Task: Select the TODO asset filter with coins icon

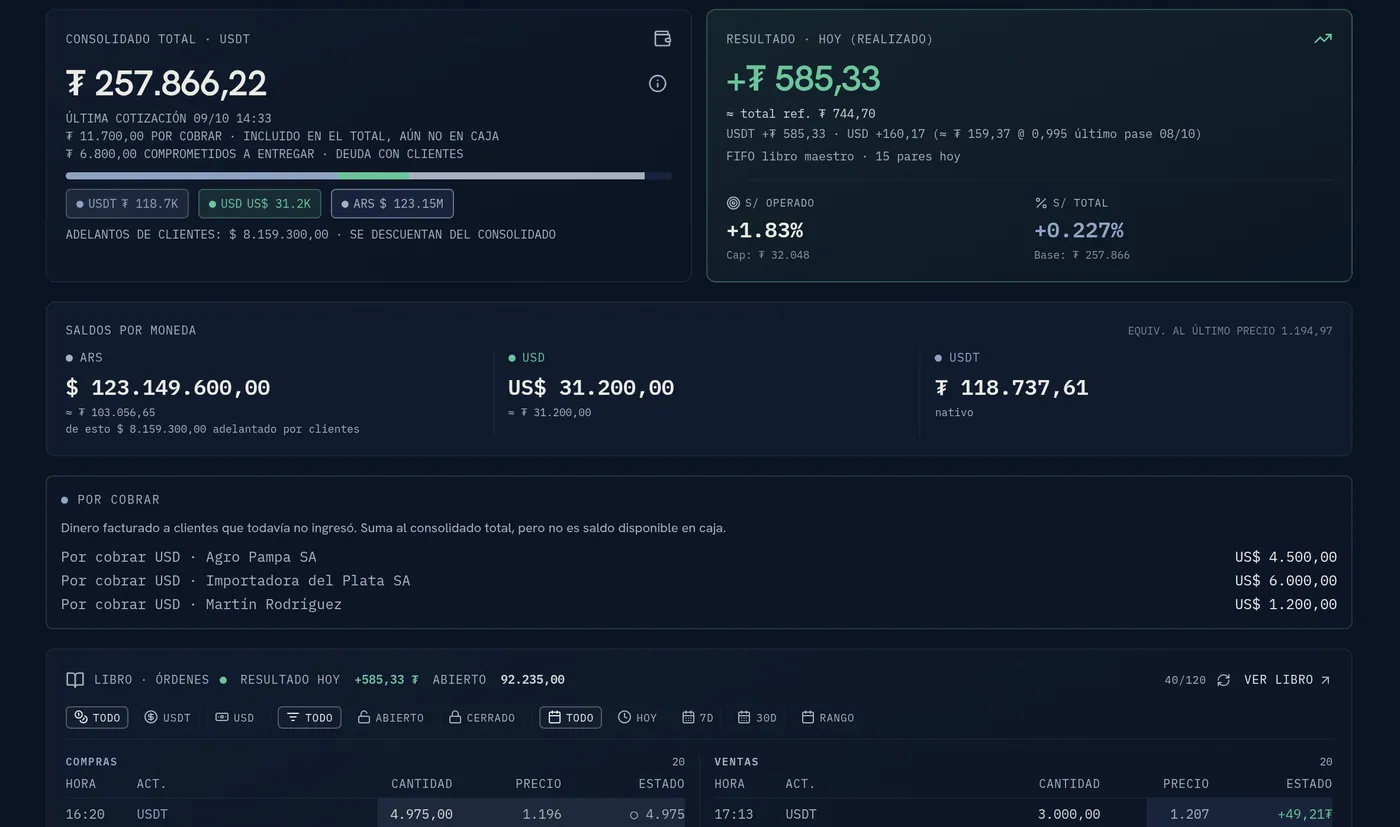Action: tap(97, 718)
